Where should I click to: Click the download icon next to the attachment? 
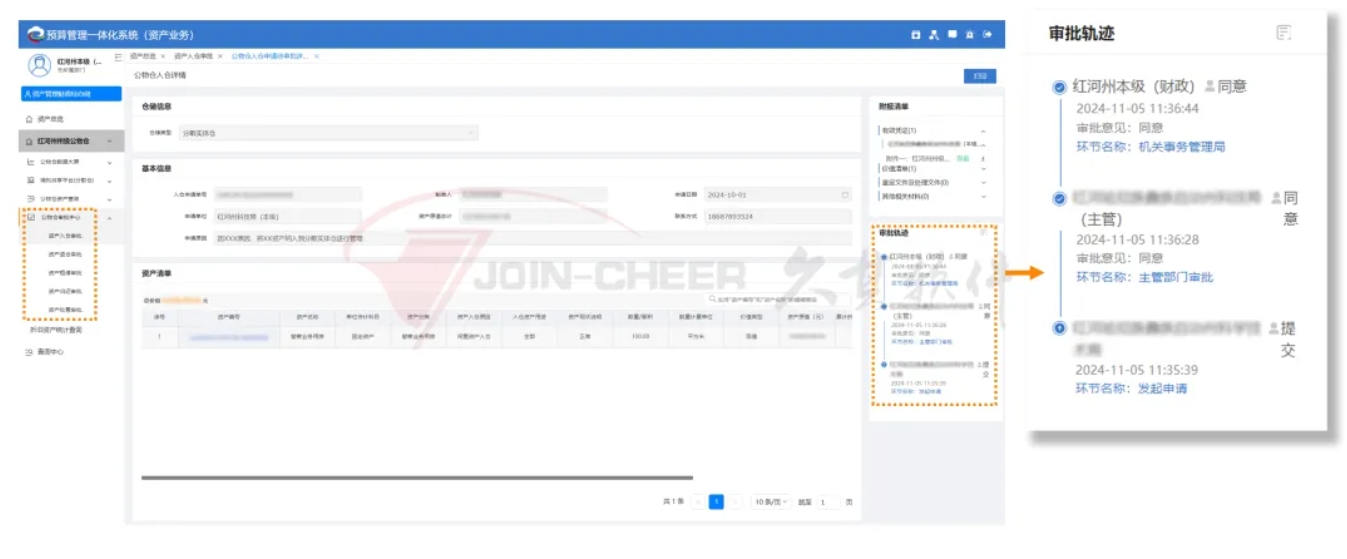point(982,158)
